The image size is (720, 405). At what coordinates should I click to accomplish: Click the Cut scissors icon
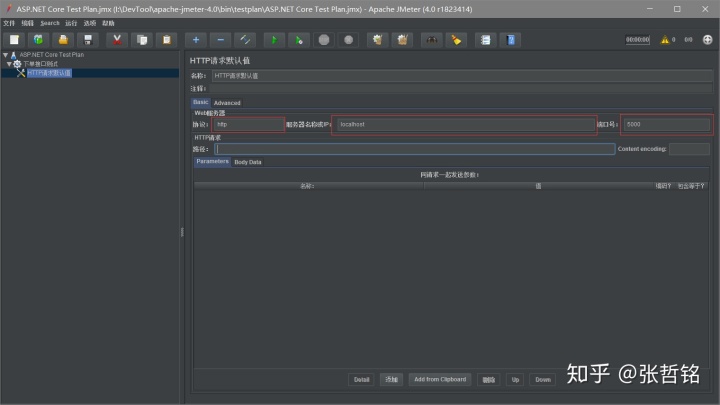(x=117, y=40)
